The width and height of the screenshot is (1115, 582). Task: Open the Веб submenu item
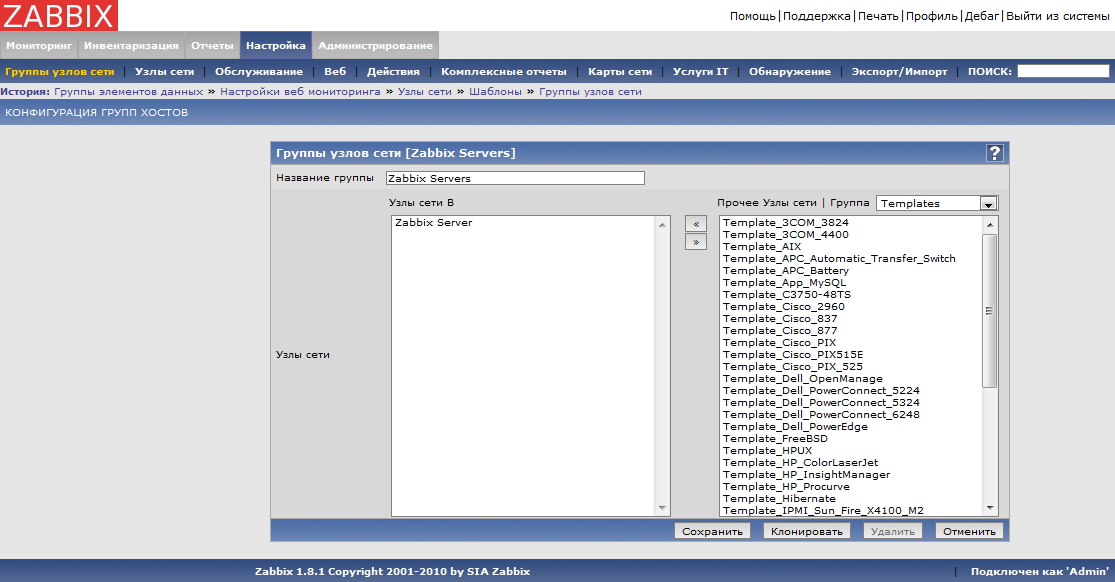point(335,72)
